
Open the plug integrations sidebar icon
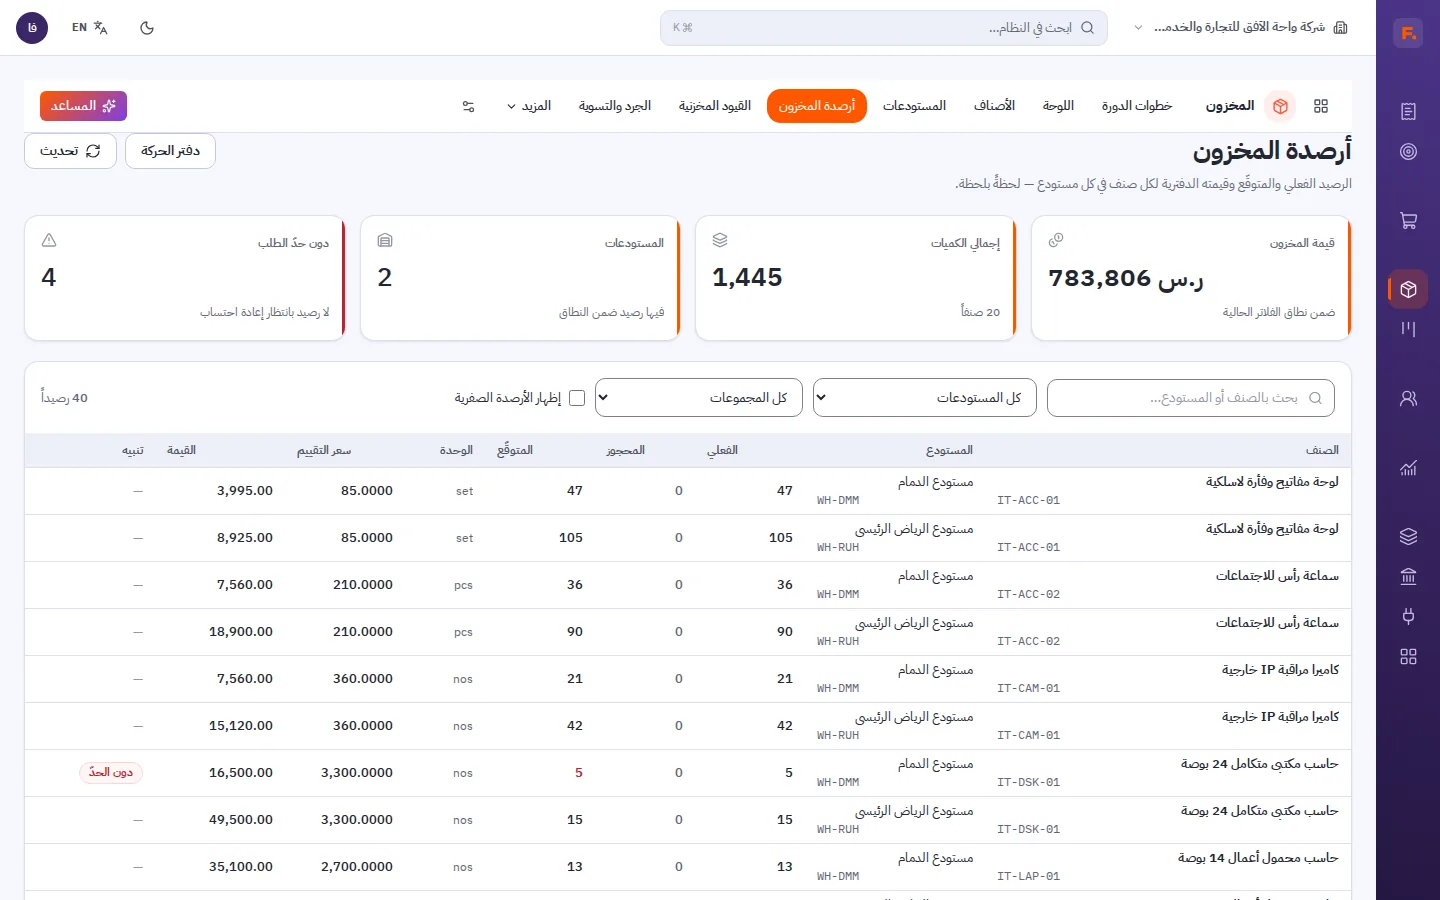pyautogui.click(x=1408, y=616)
